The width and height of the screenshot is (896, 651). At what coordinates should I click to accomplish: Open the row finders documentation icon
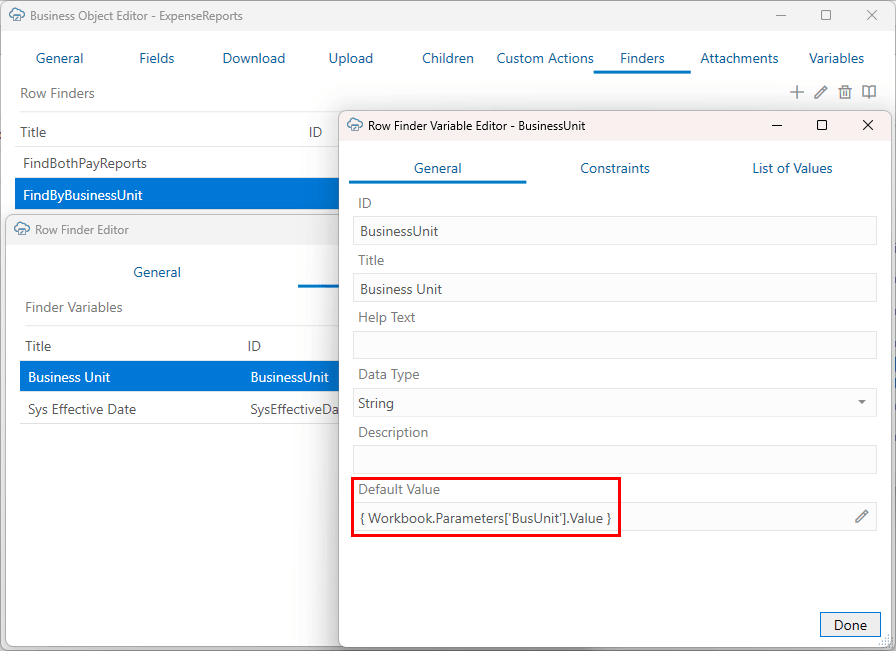point(869,92)
